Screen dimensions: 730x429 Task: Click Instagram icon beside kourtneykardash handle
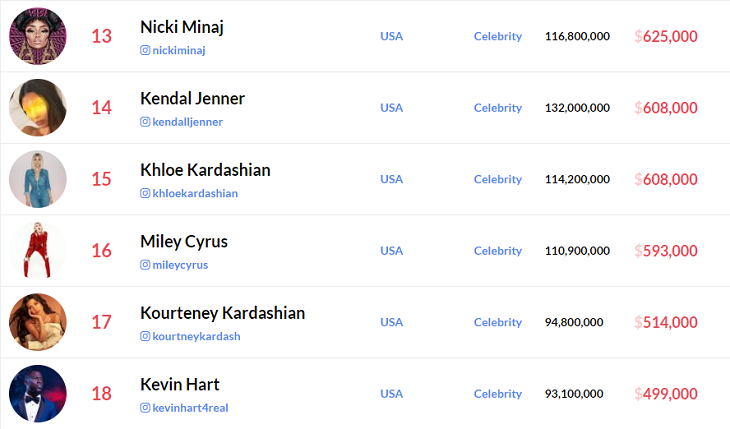pyautogui.click(x=145, y=337)
